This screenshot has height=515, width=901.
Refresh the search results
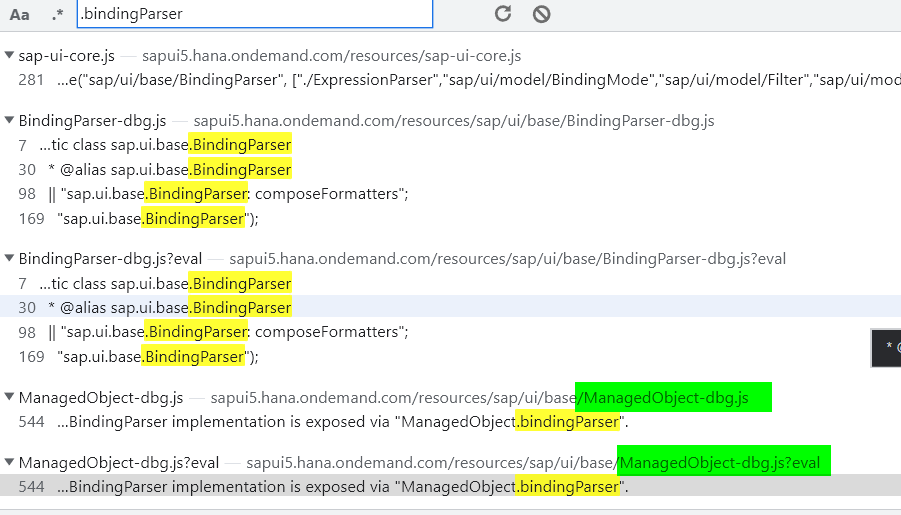(x=503, y=13)
